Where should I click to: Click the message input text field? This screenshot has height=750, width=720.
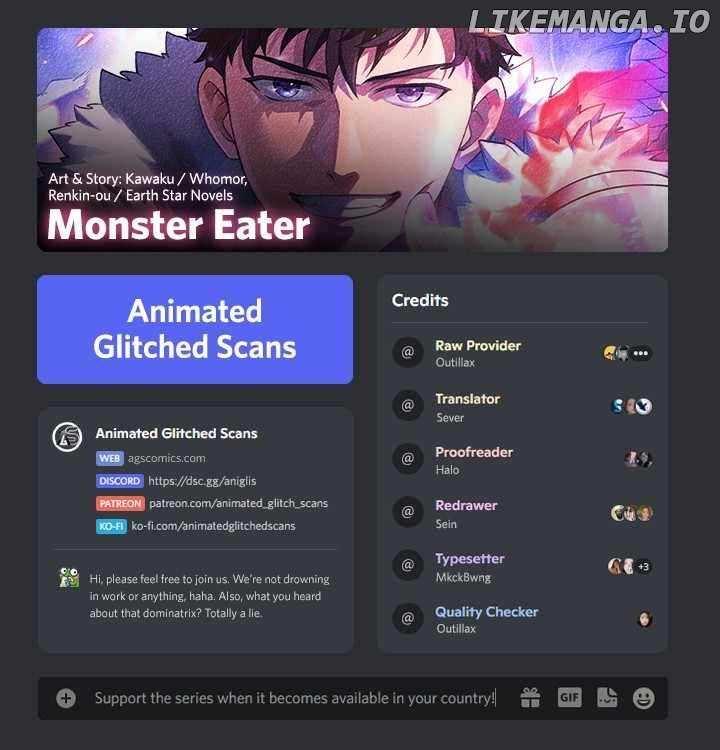(295, 698)
